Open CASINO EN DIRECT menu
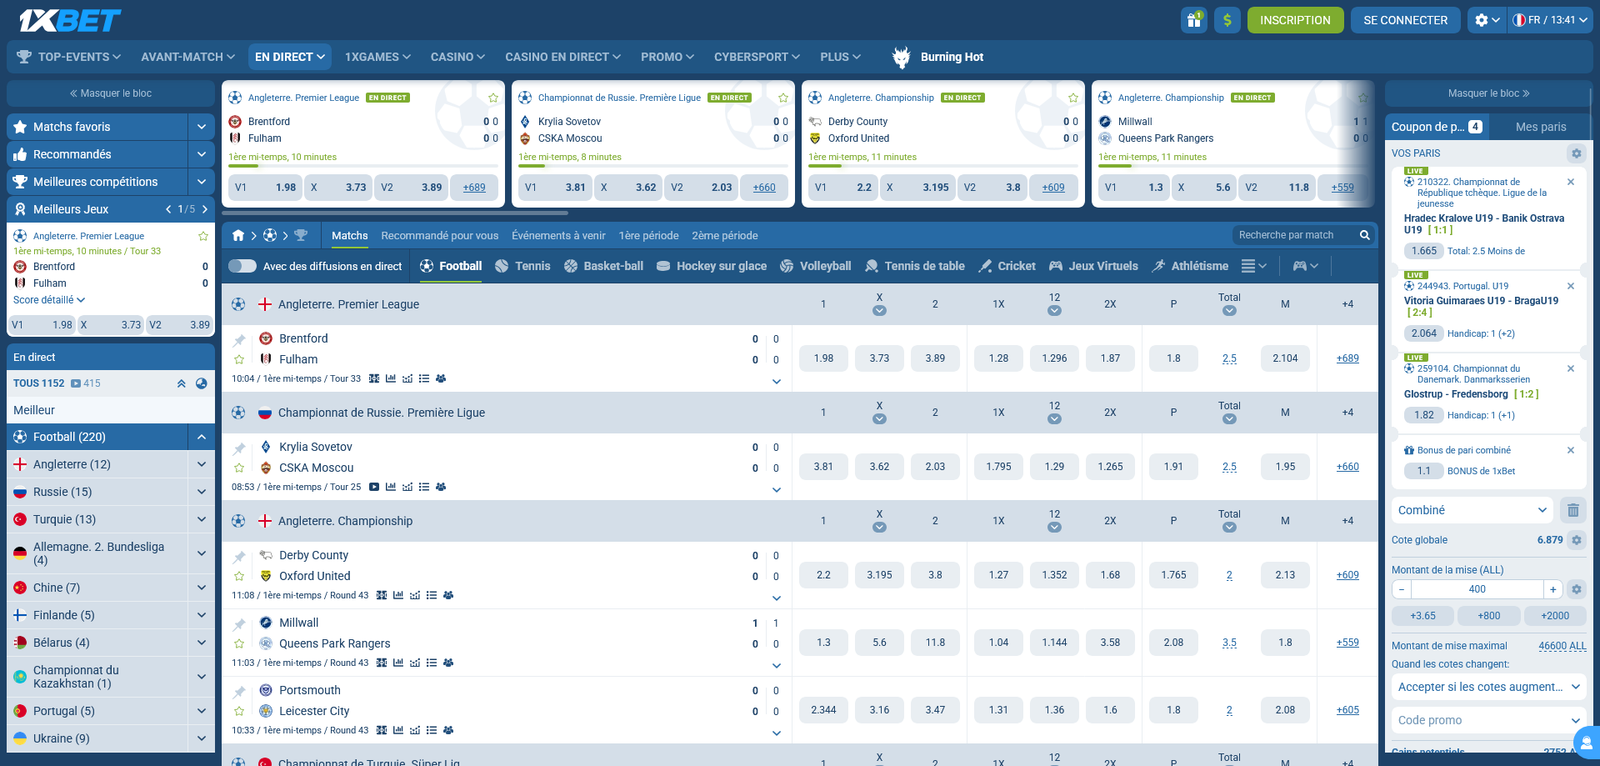Screen dimensions: 1600x766 (x=563, y=57)
